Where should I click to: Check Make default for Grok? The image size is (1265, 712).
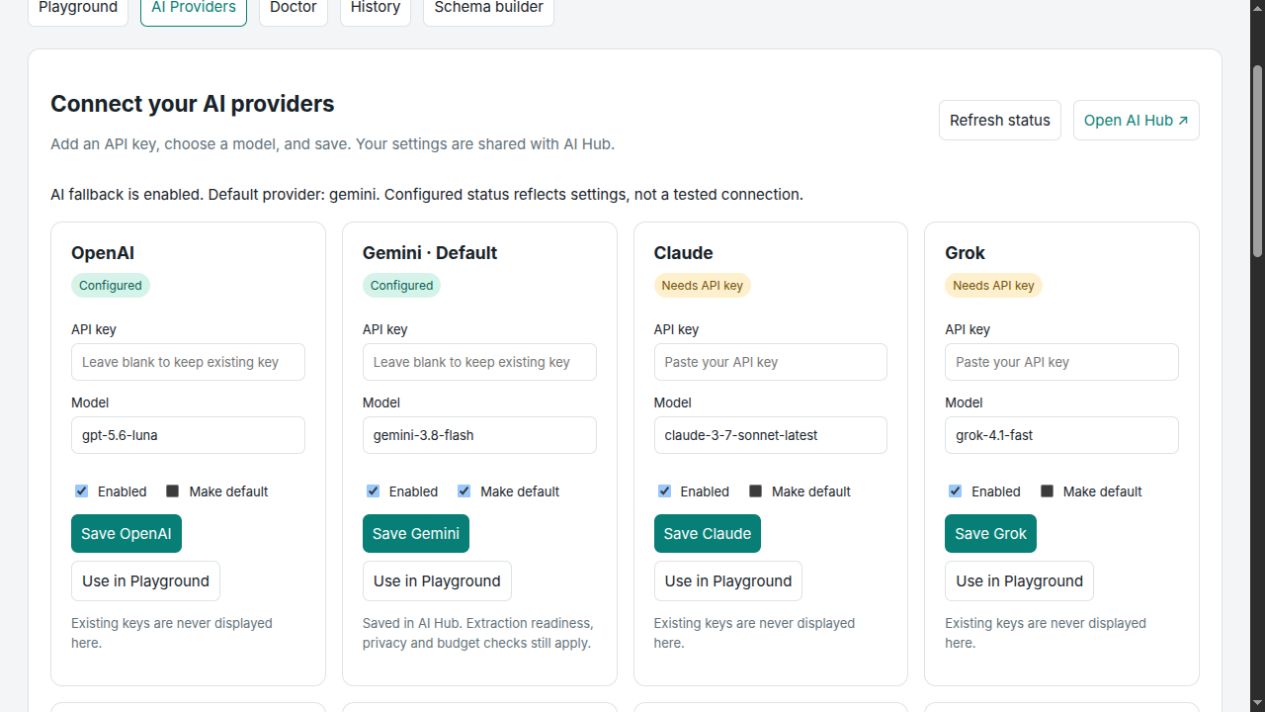tap(1047, 491)
